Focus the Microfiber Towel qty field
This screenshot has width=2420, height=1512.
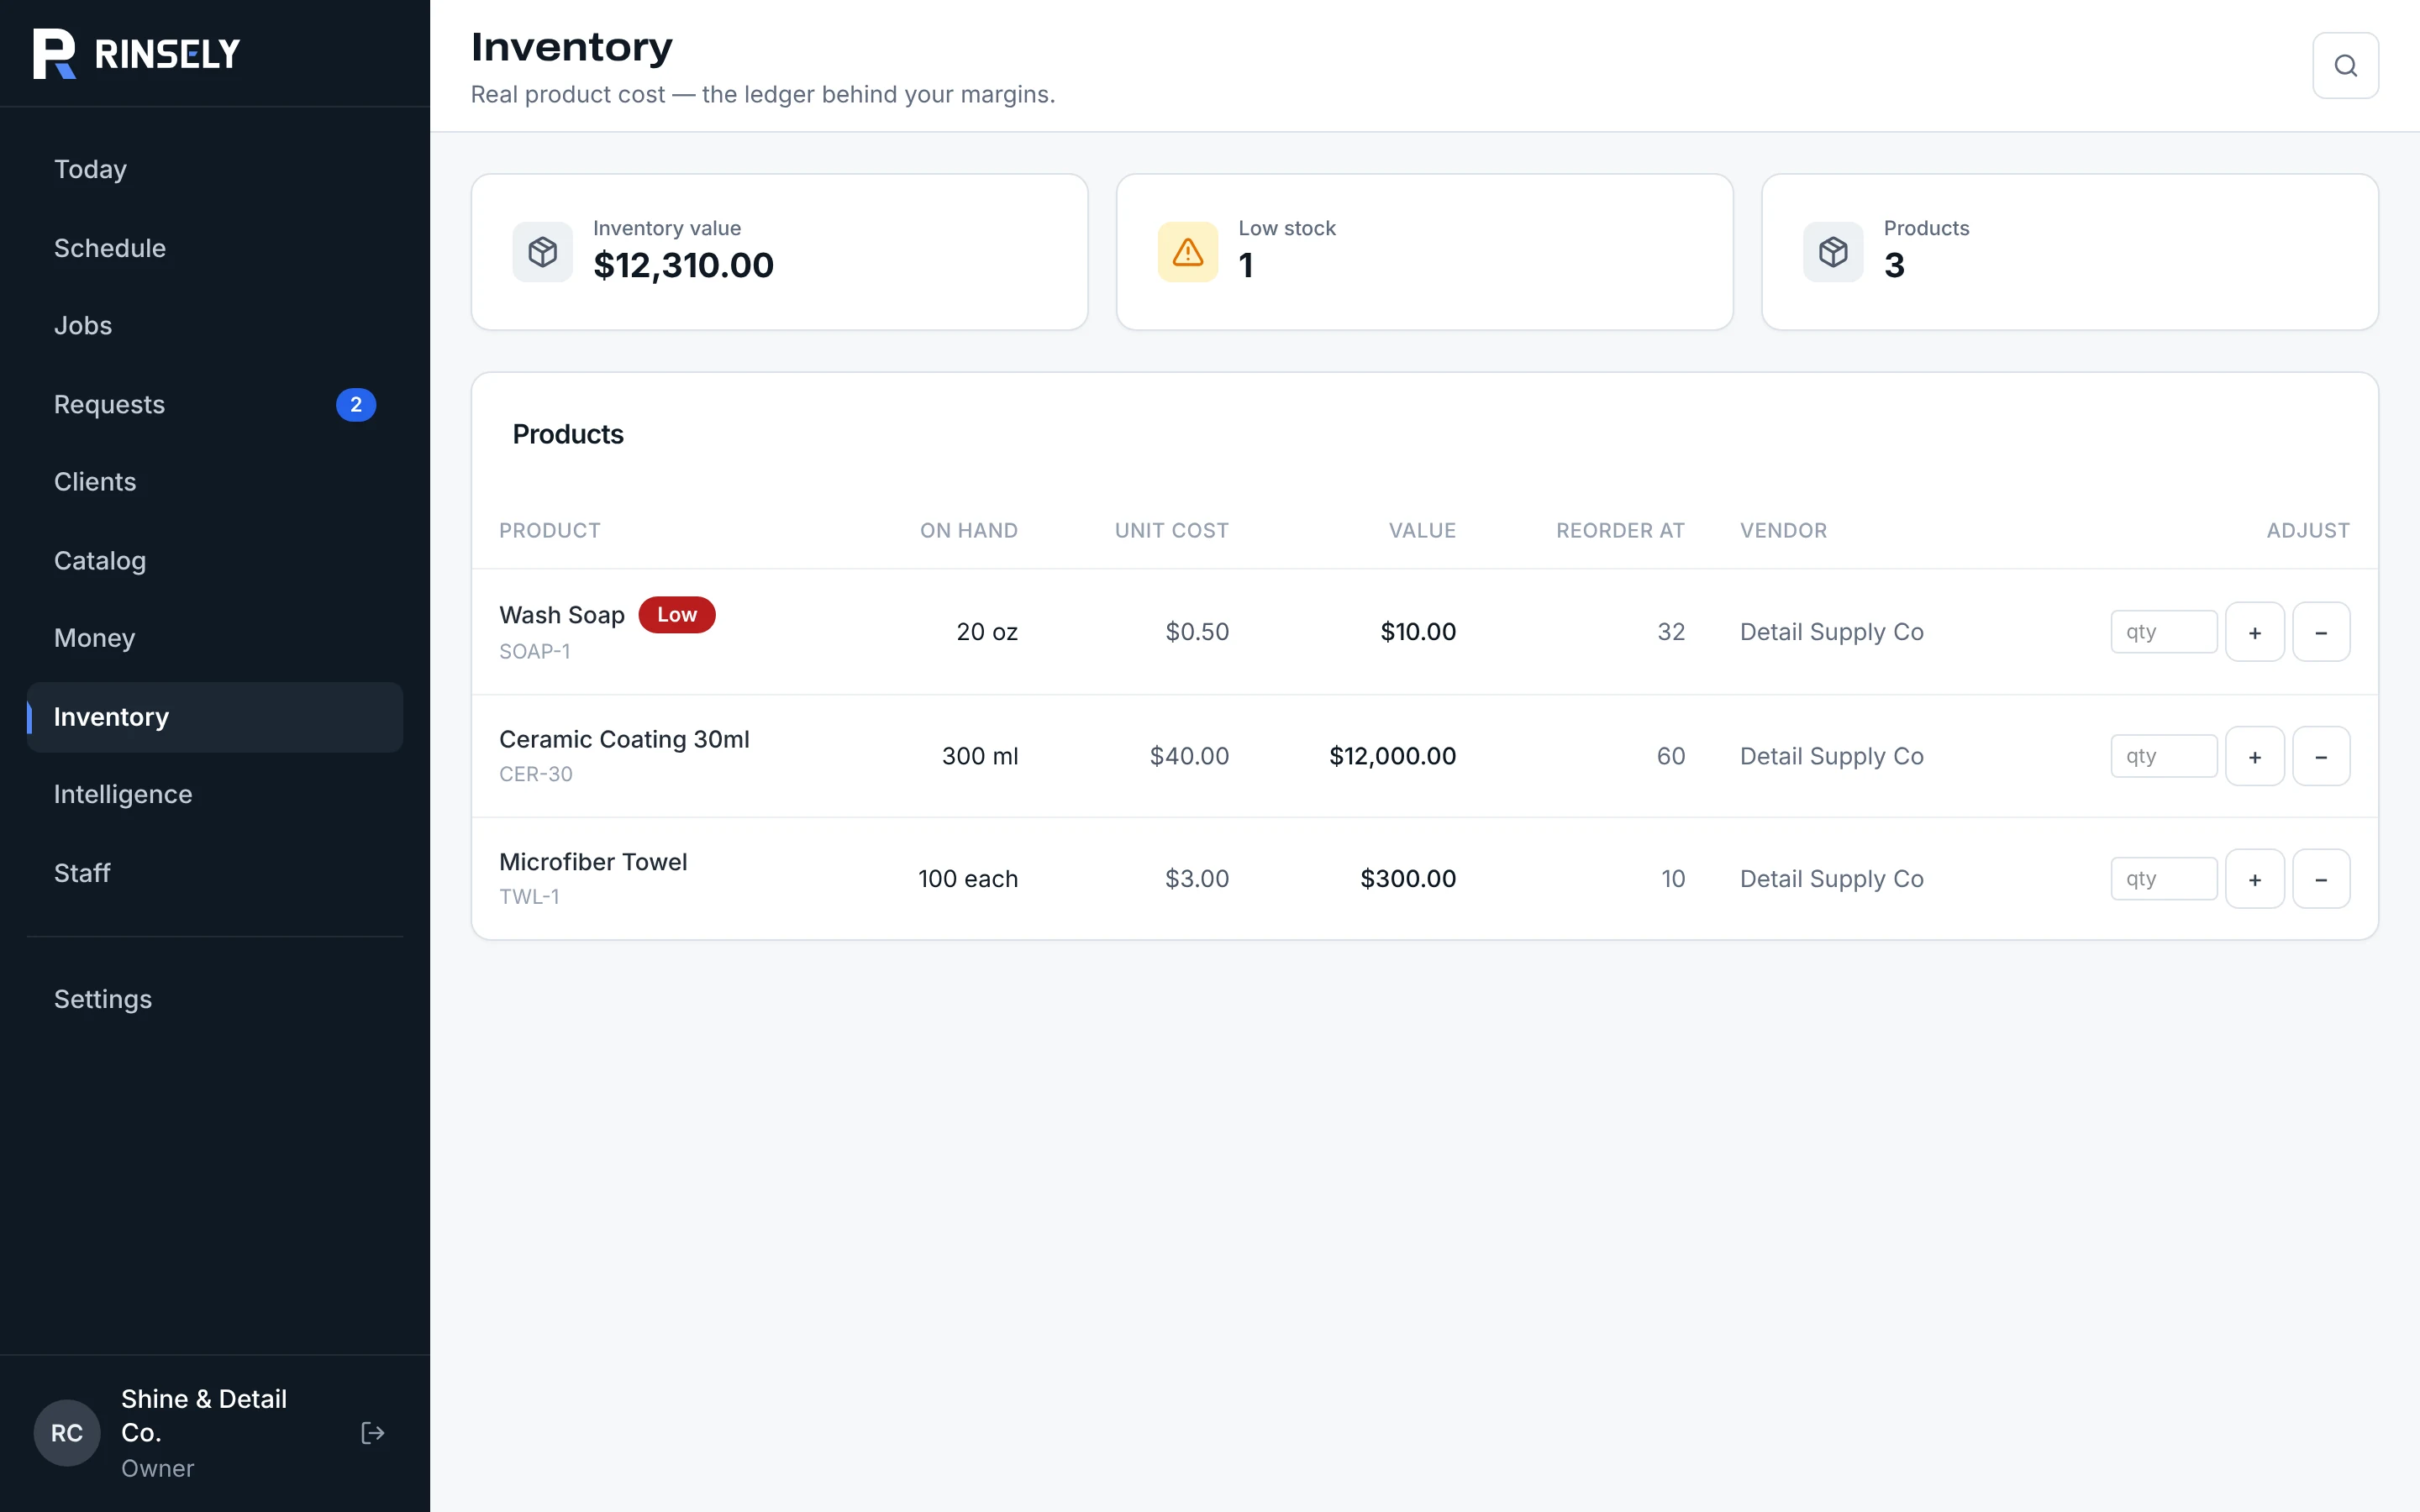click(2164, 879)
